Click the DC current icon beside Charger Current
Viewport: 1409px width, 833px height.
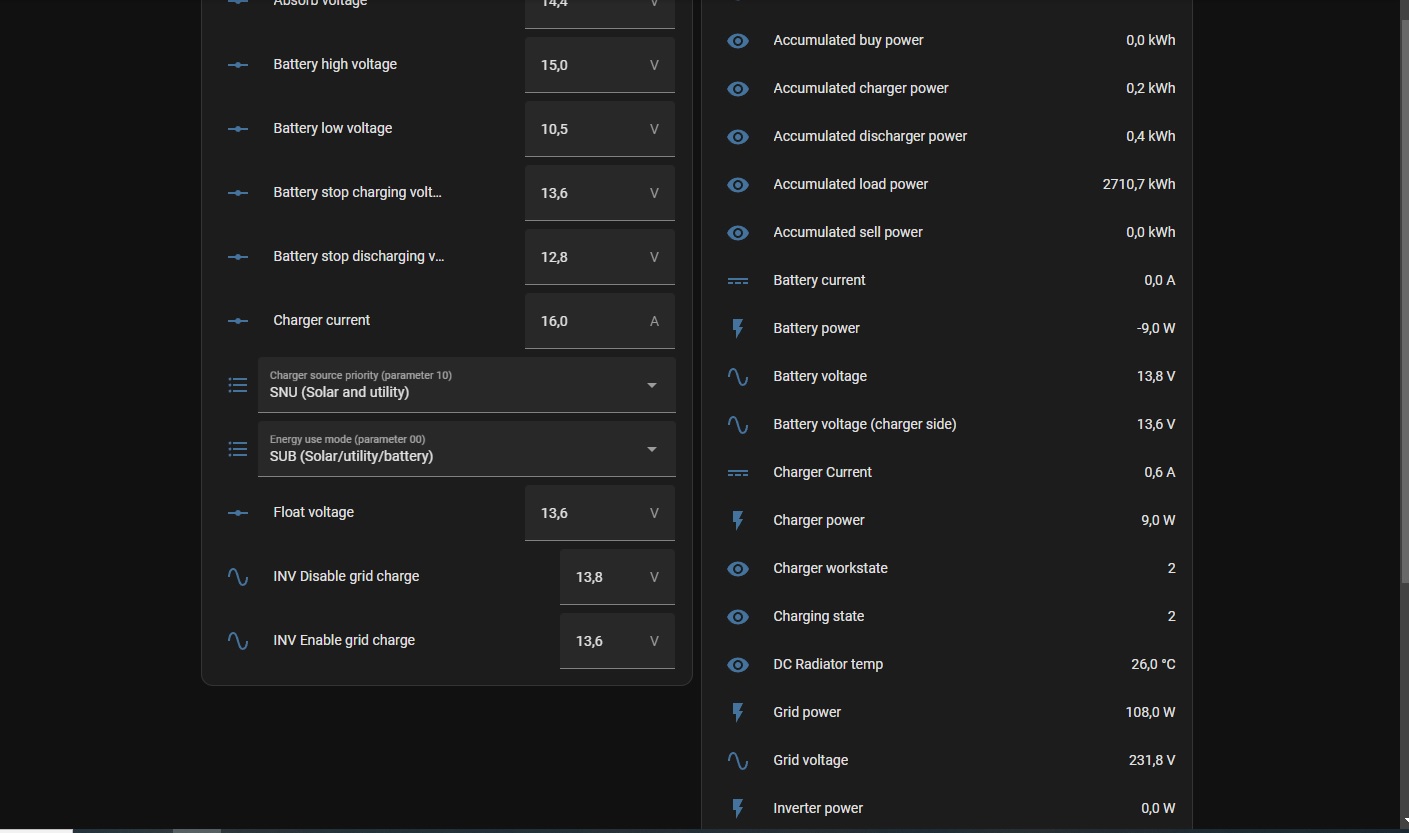(x=738, y=473)
